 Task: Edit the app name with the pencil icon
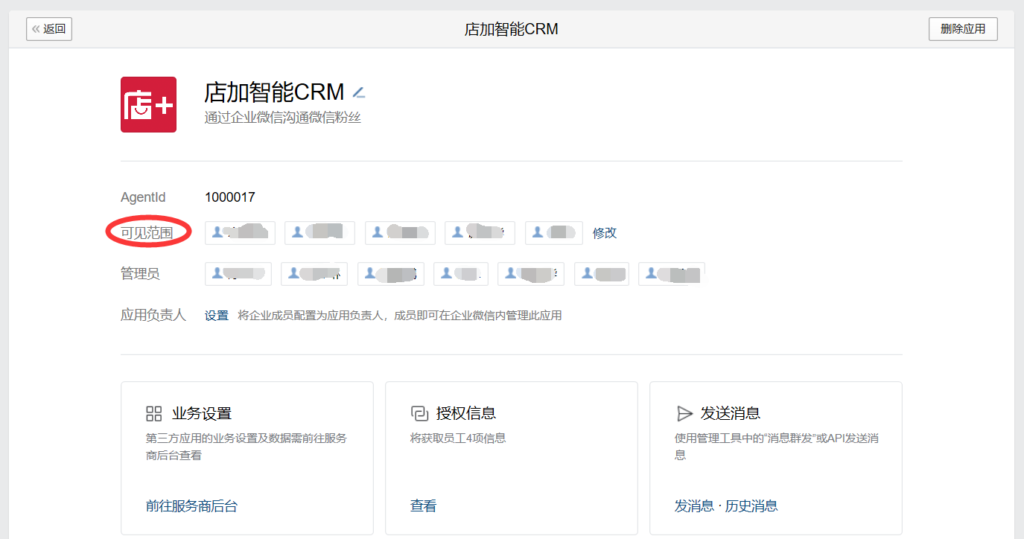coord(359,93)
